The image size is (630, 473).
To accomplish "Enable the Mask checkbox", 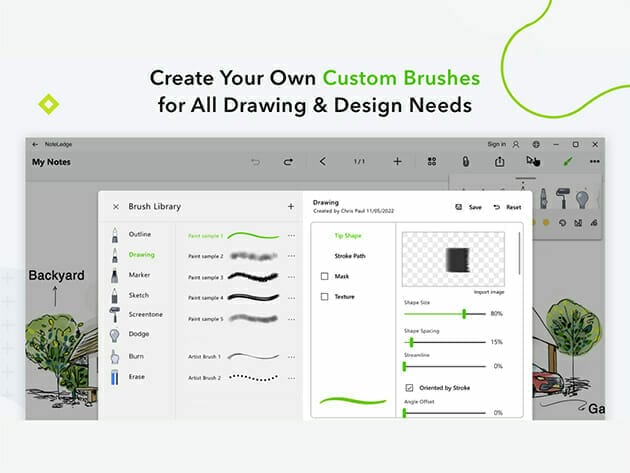I will [x=324, y=276].
